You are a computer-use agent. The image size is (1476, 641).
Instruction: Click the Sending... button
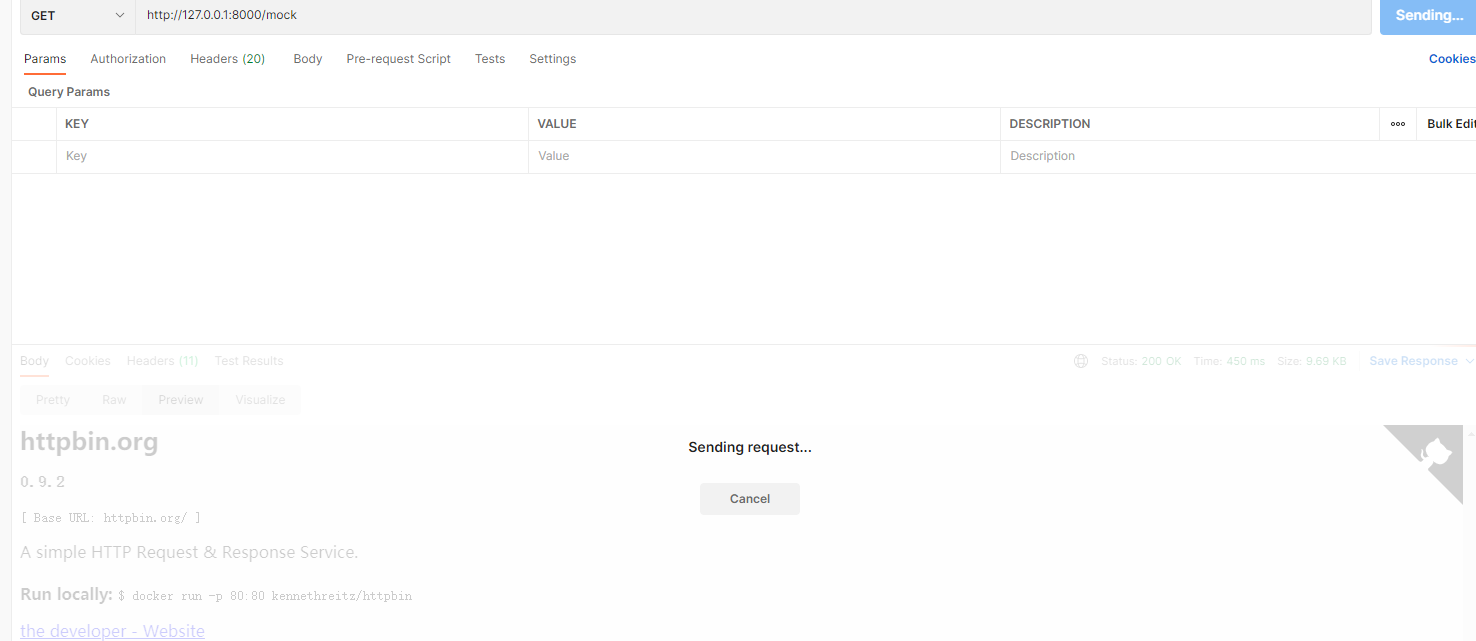(1428, 16)
